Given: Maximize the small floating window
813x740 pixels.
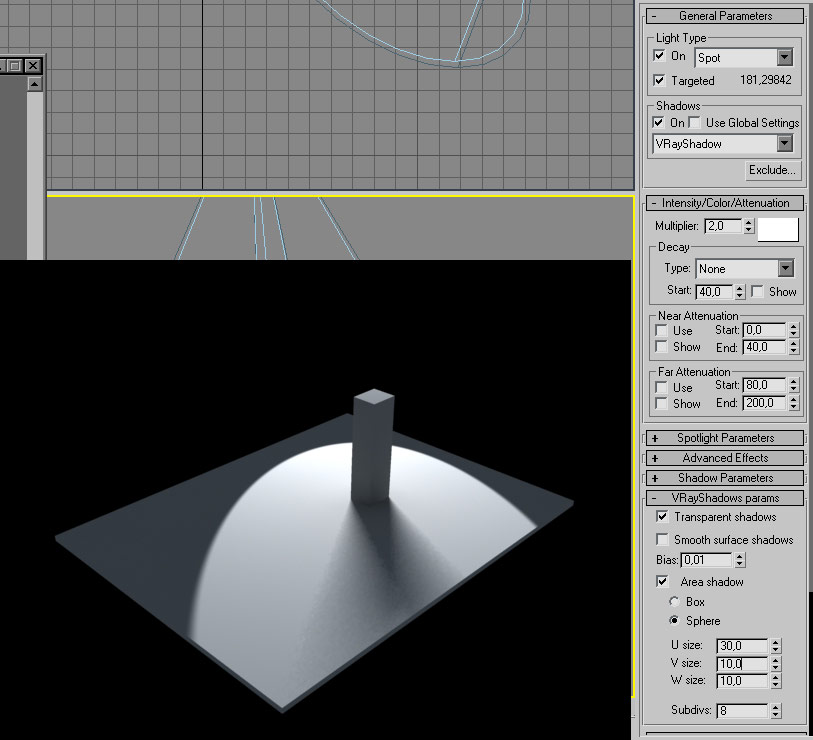Looking at the screenshot, I should (x=16, y=65).
